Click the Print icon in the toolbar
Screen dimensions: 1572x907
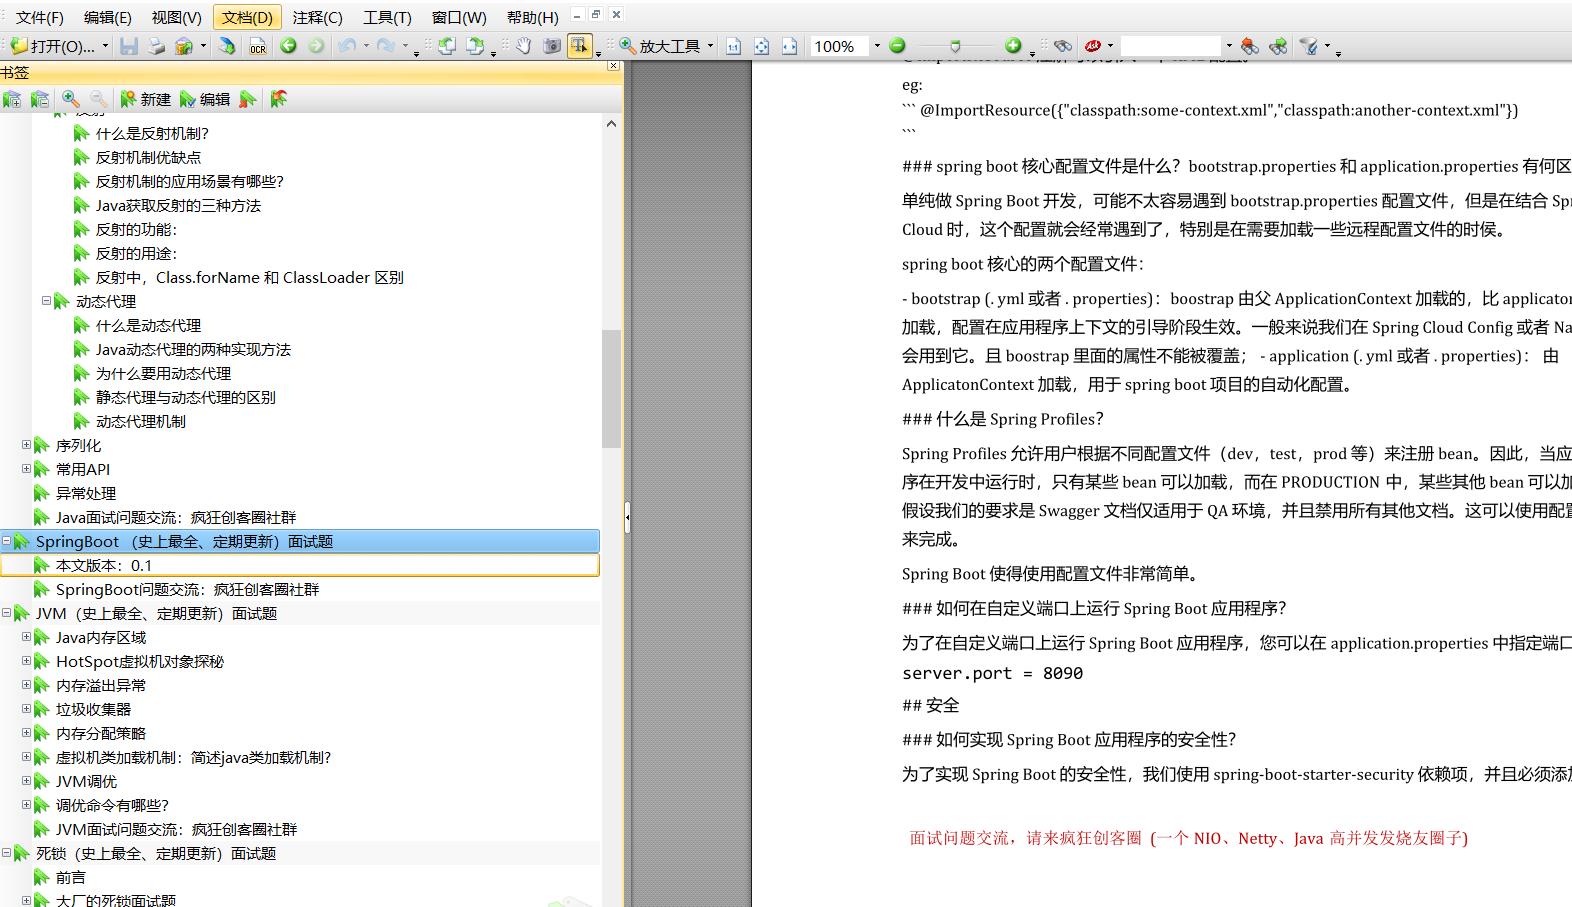click(156, 46)
